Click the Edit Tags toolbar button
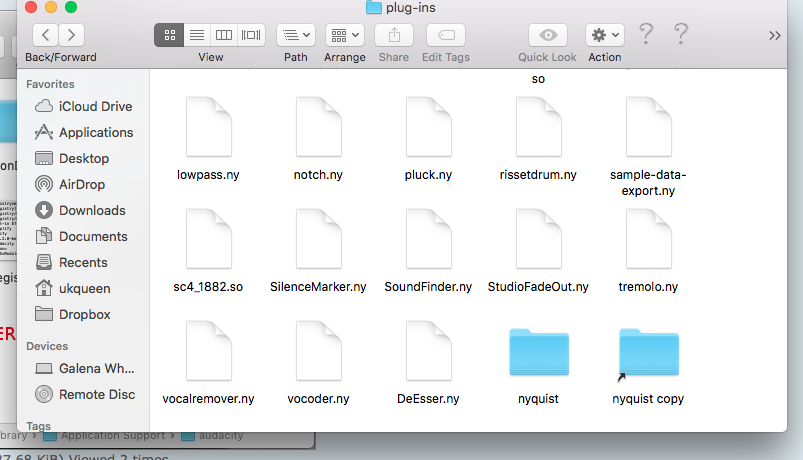The image size is (803, 460). (445, 35)
